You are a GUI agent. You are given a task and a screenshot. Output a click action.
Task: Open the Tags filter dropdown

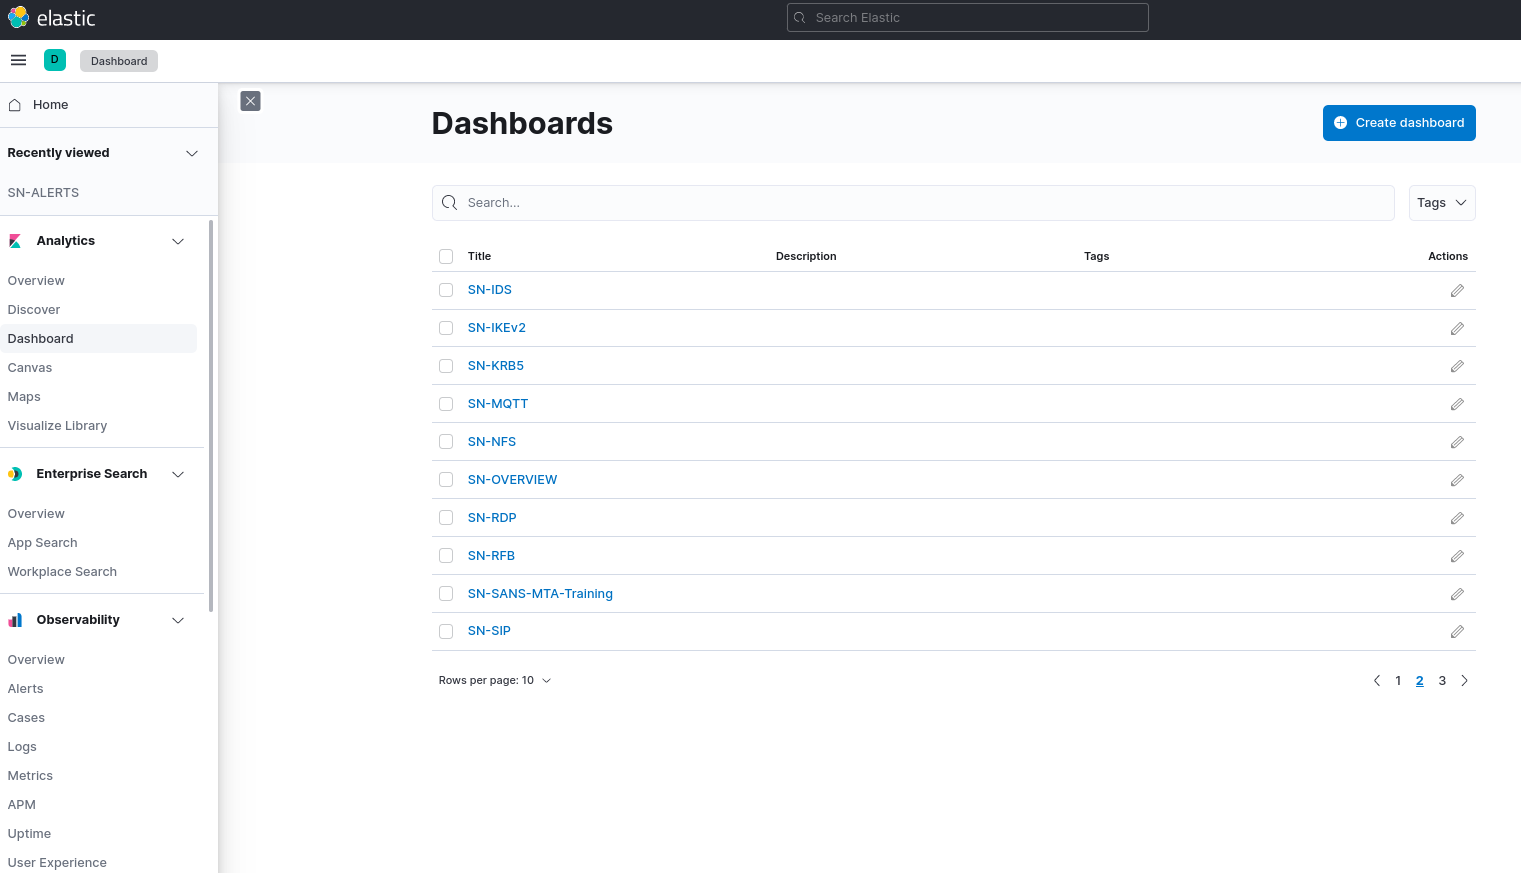1442,203
